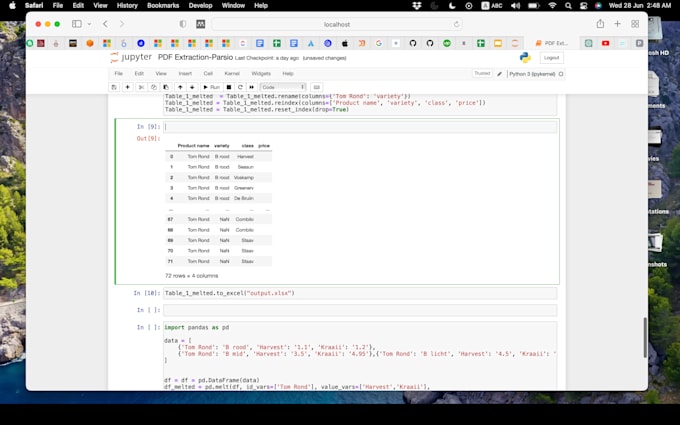The width and height of the screenshot is (680, 425).
Task: Open the Widgets menu
Action: [x=261, y=74]
